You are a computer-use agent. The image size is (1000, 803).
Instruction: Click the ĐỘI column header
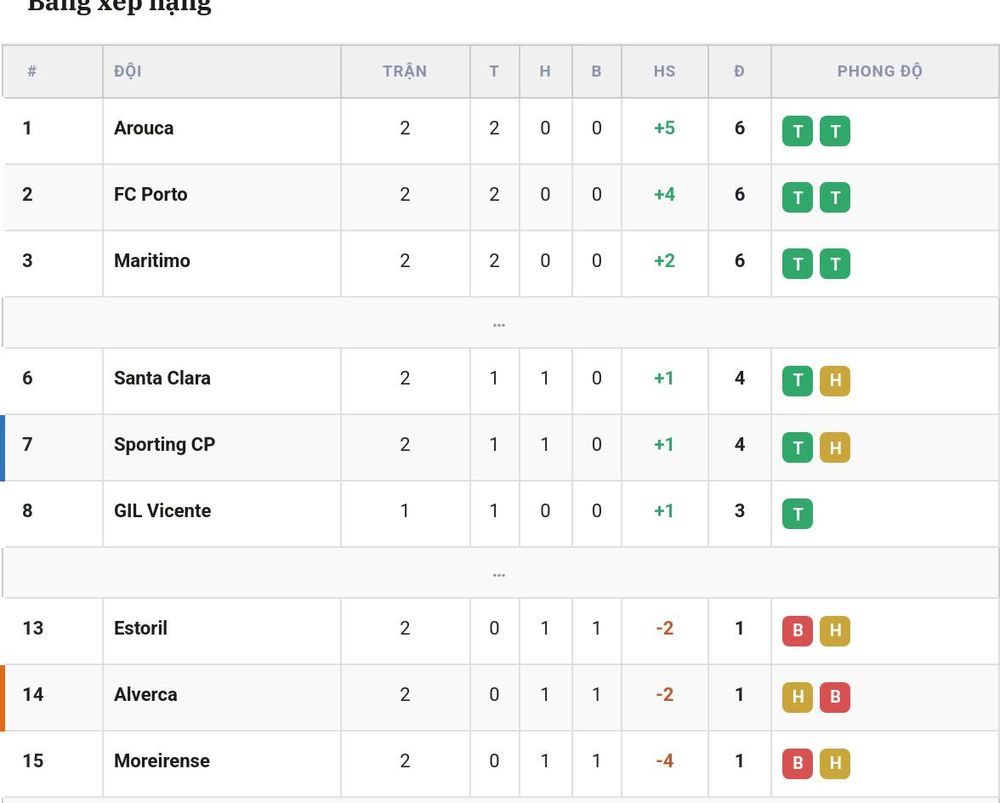(128, 71)
